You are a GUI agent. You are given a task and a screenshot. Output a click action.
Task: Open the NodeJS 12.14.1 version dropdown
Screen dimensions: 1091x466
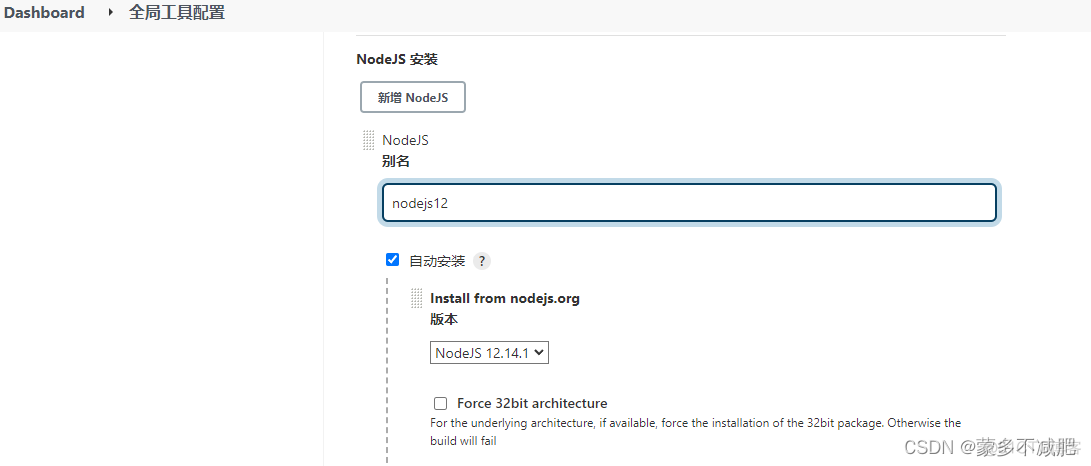point(490,352)
